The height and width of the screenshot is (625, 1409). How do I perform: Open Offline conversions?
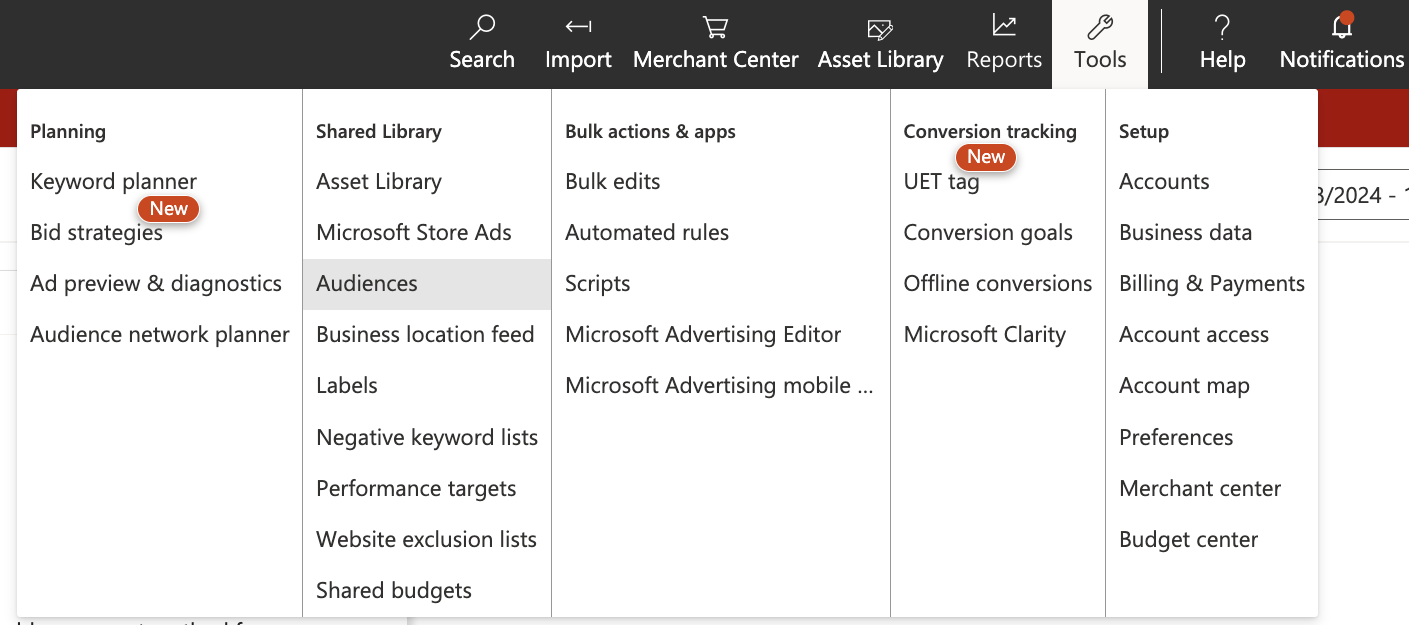click(x=998, y=283)
